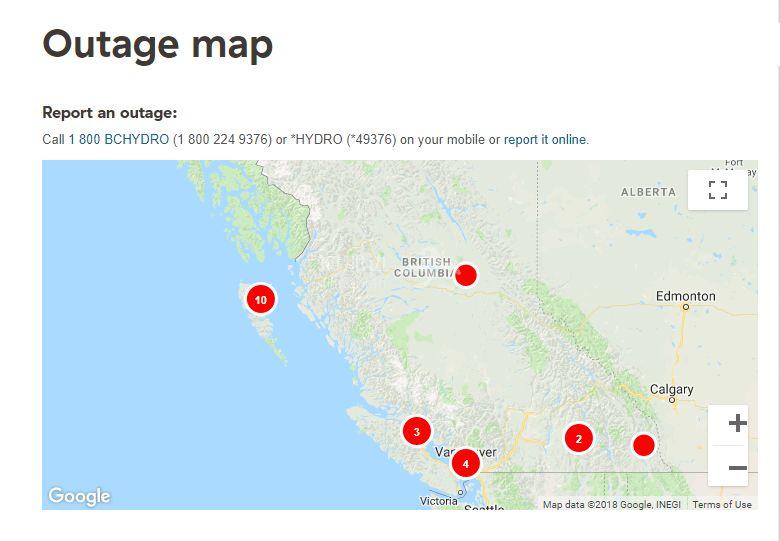Click red outage marker beside British Columbia label
This screenshot has height=541, width=780.
tap(465, 275)
